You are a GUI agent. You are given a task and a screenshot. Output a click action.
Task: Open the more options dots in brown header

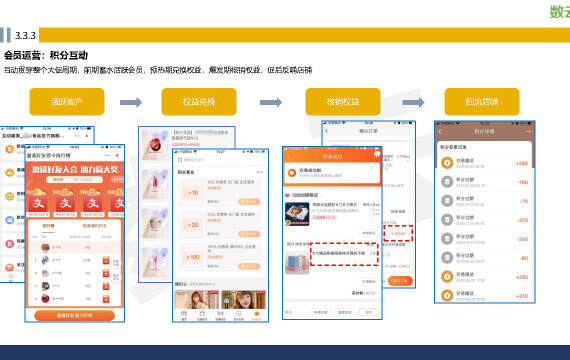[x=528, y=132]
